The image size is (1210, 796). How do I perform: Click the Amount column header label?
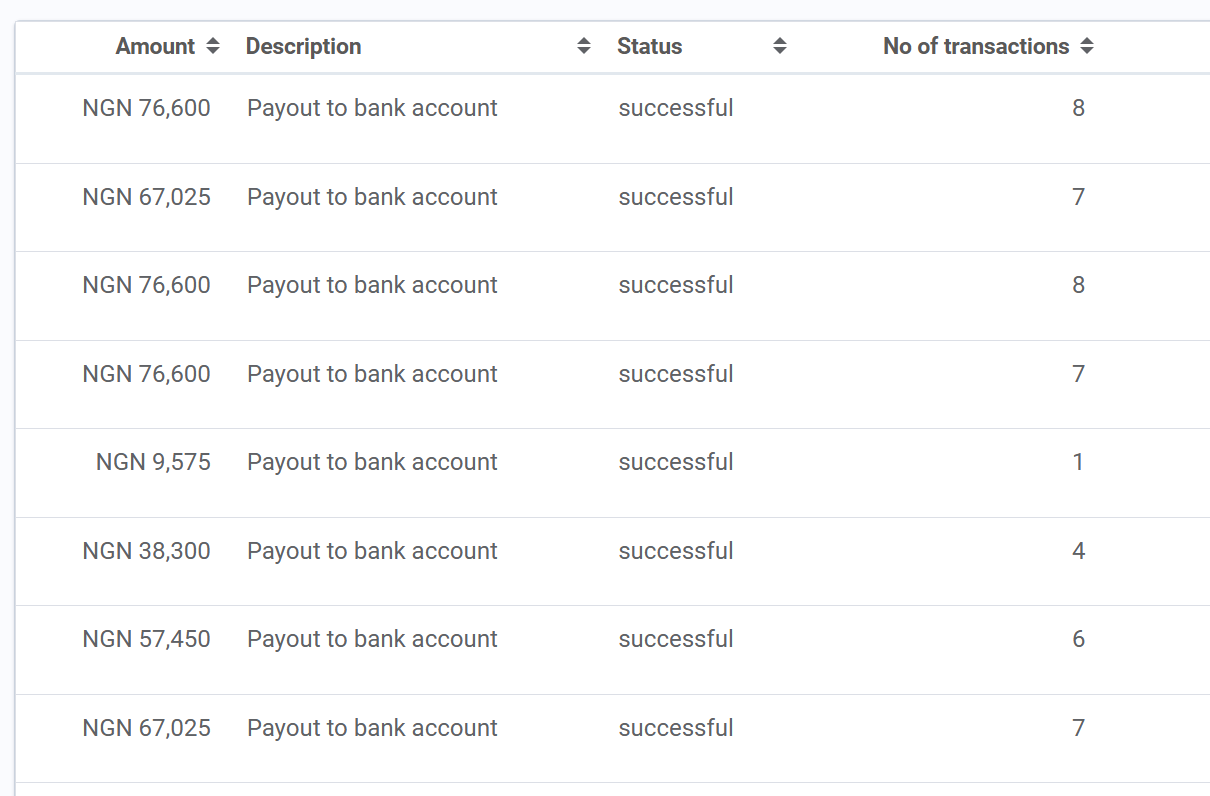tap(155, 46)
